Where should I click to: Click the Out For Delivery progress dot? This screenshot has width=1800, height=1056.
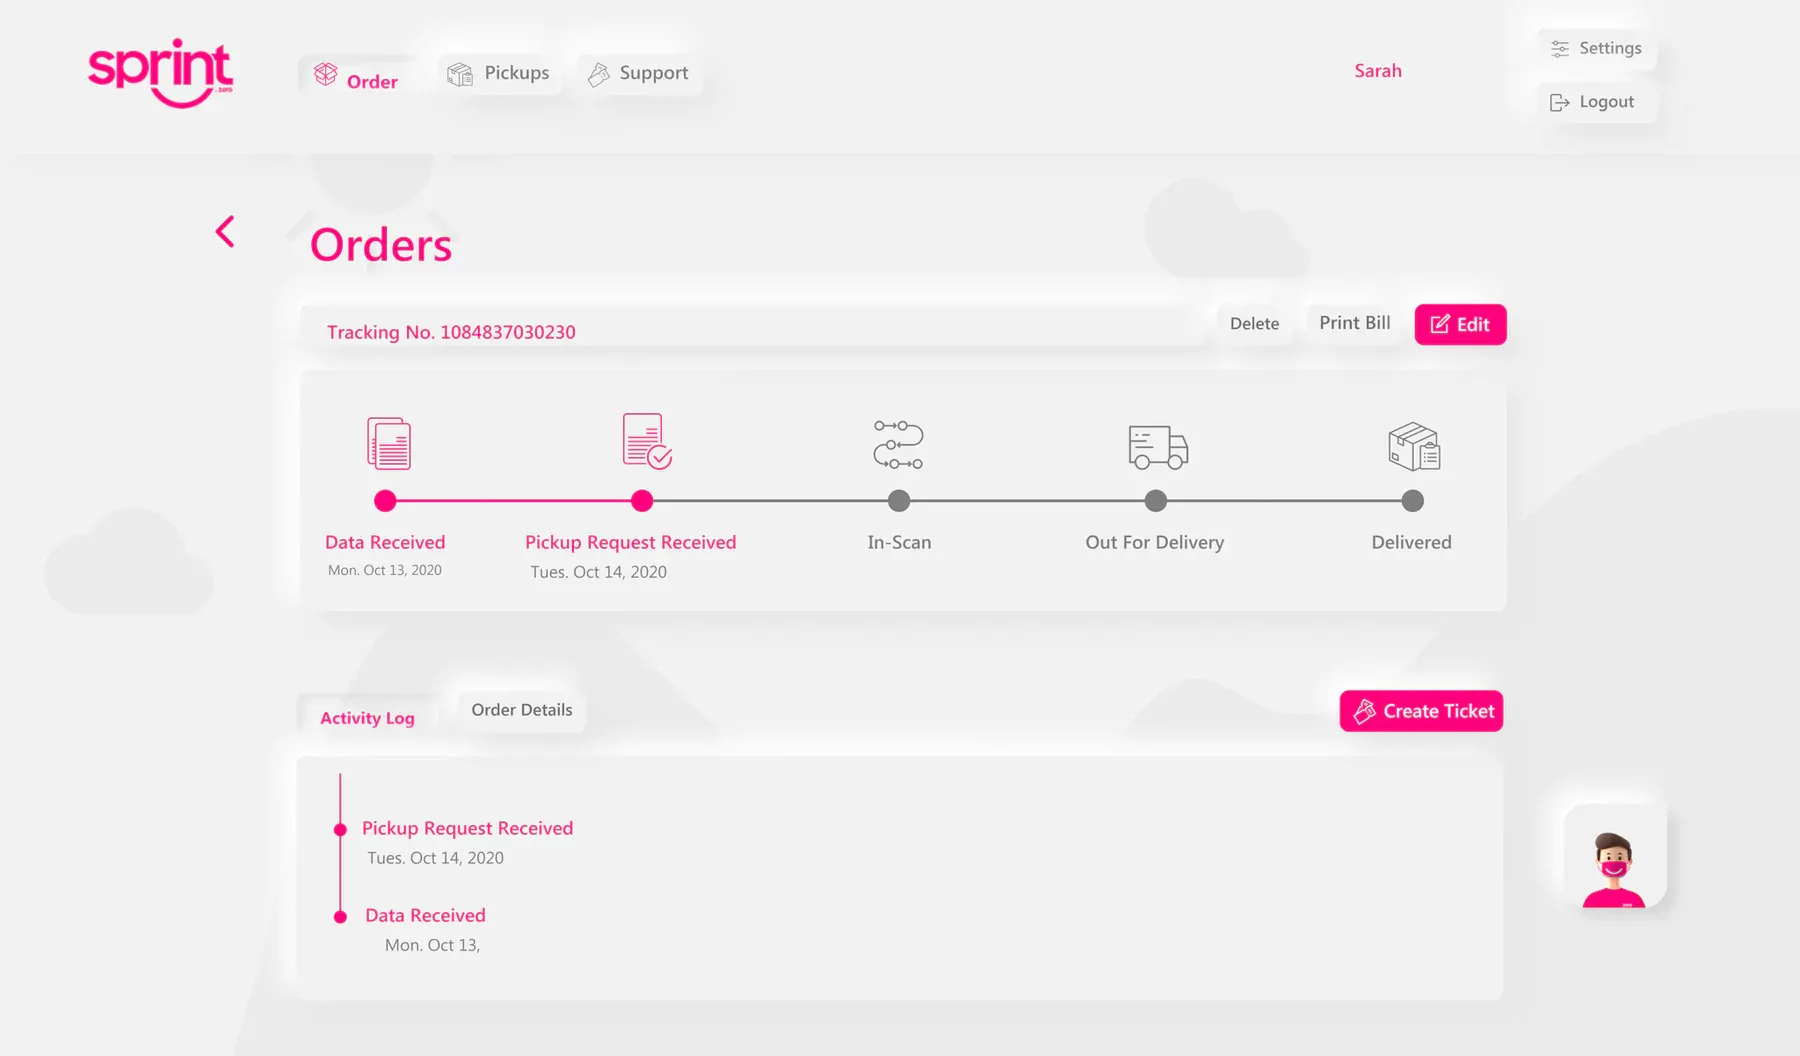[1156, 501]
